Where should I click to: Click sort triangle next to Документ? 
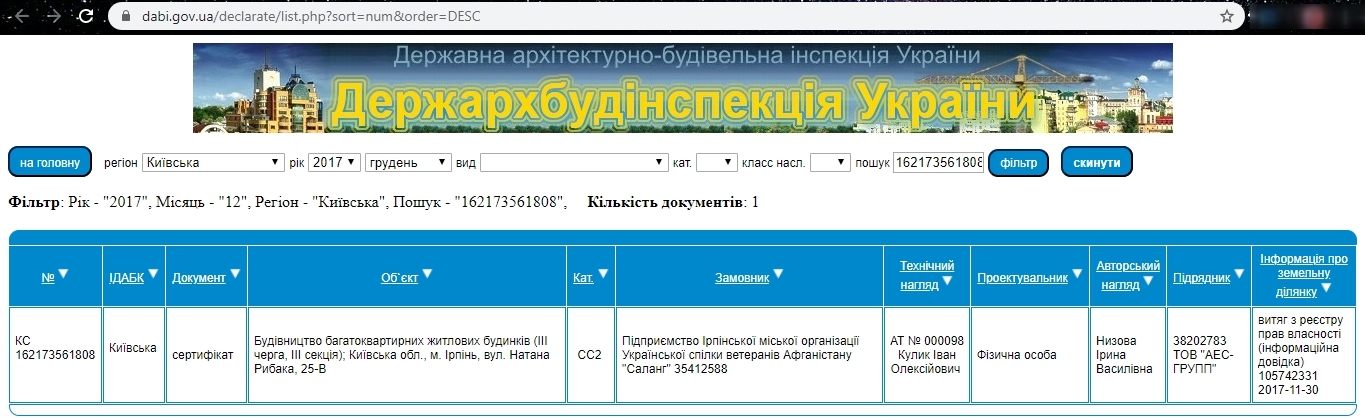[x=235, y=274]
